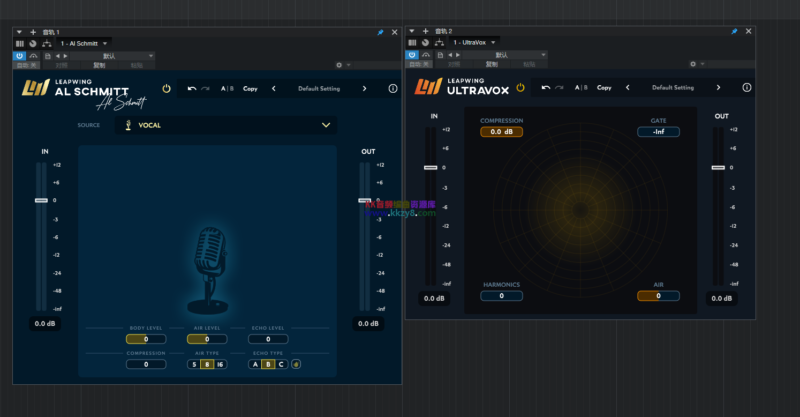Click Al Schmitt Compression value field

[x=146, y=364]
